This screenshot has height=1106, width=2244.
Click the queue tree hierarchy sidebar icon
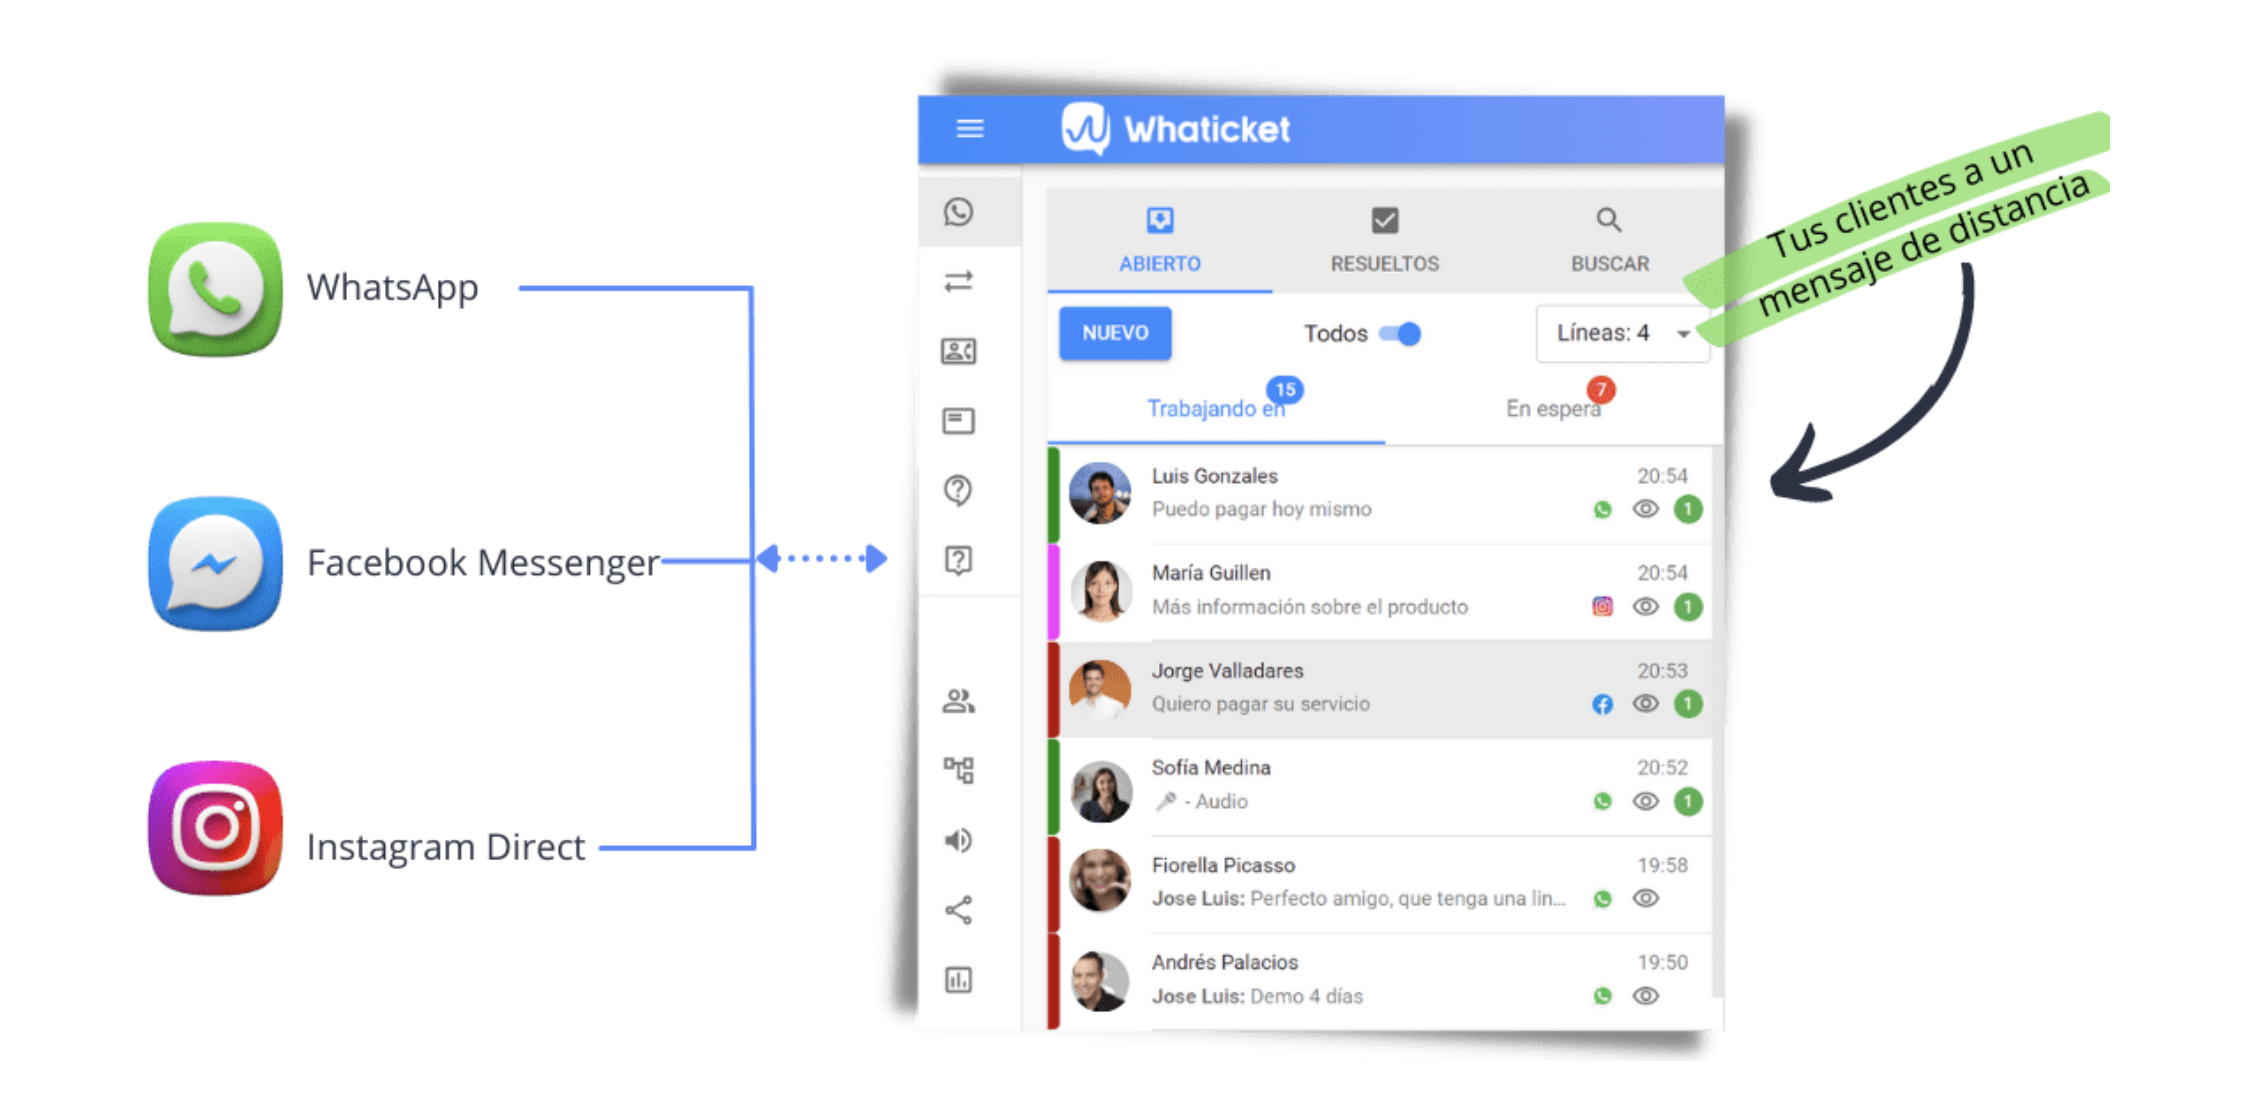click(958, 770)
